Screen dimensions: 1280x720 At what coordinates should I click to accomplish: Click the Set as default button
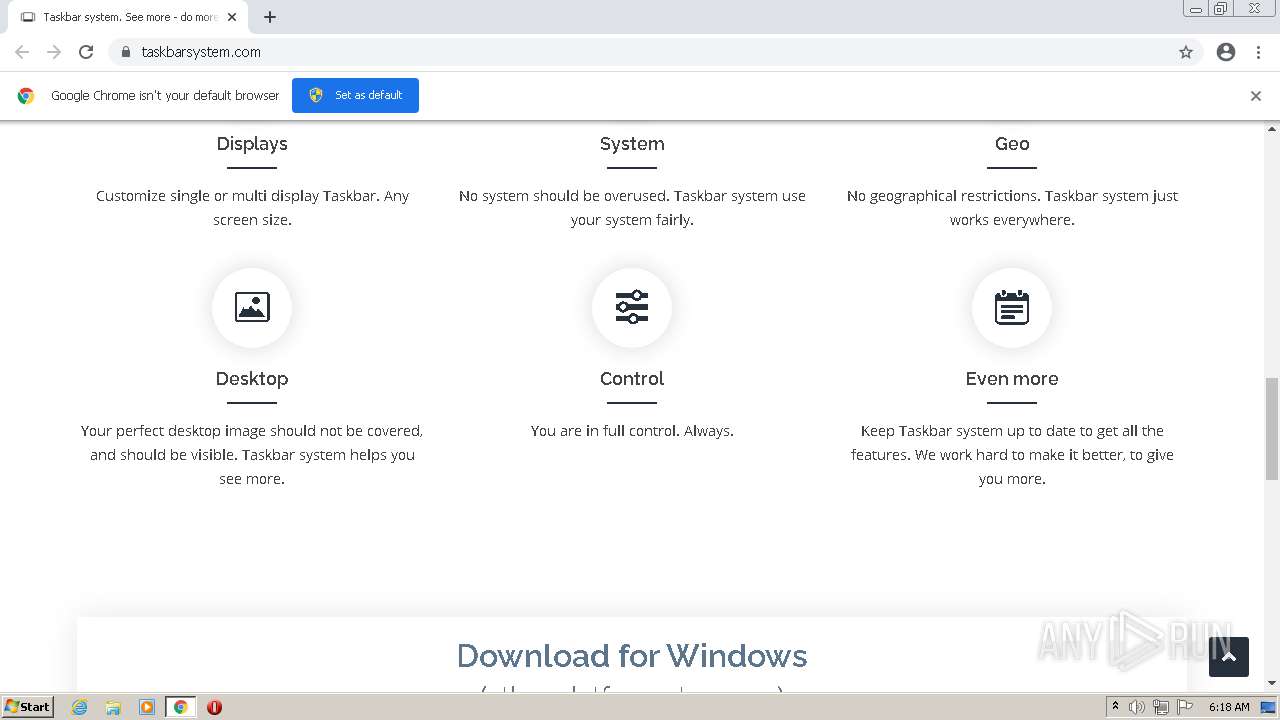tap(355, 95)
